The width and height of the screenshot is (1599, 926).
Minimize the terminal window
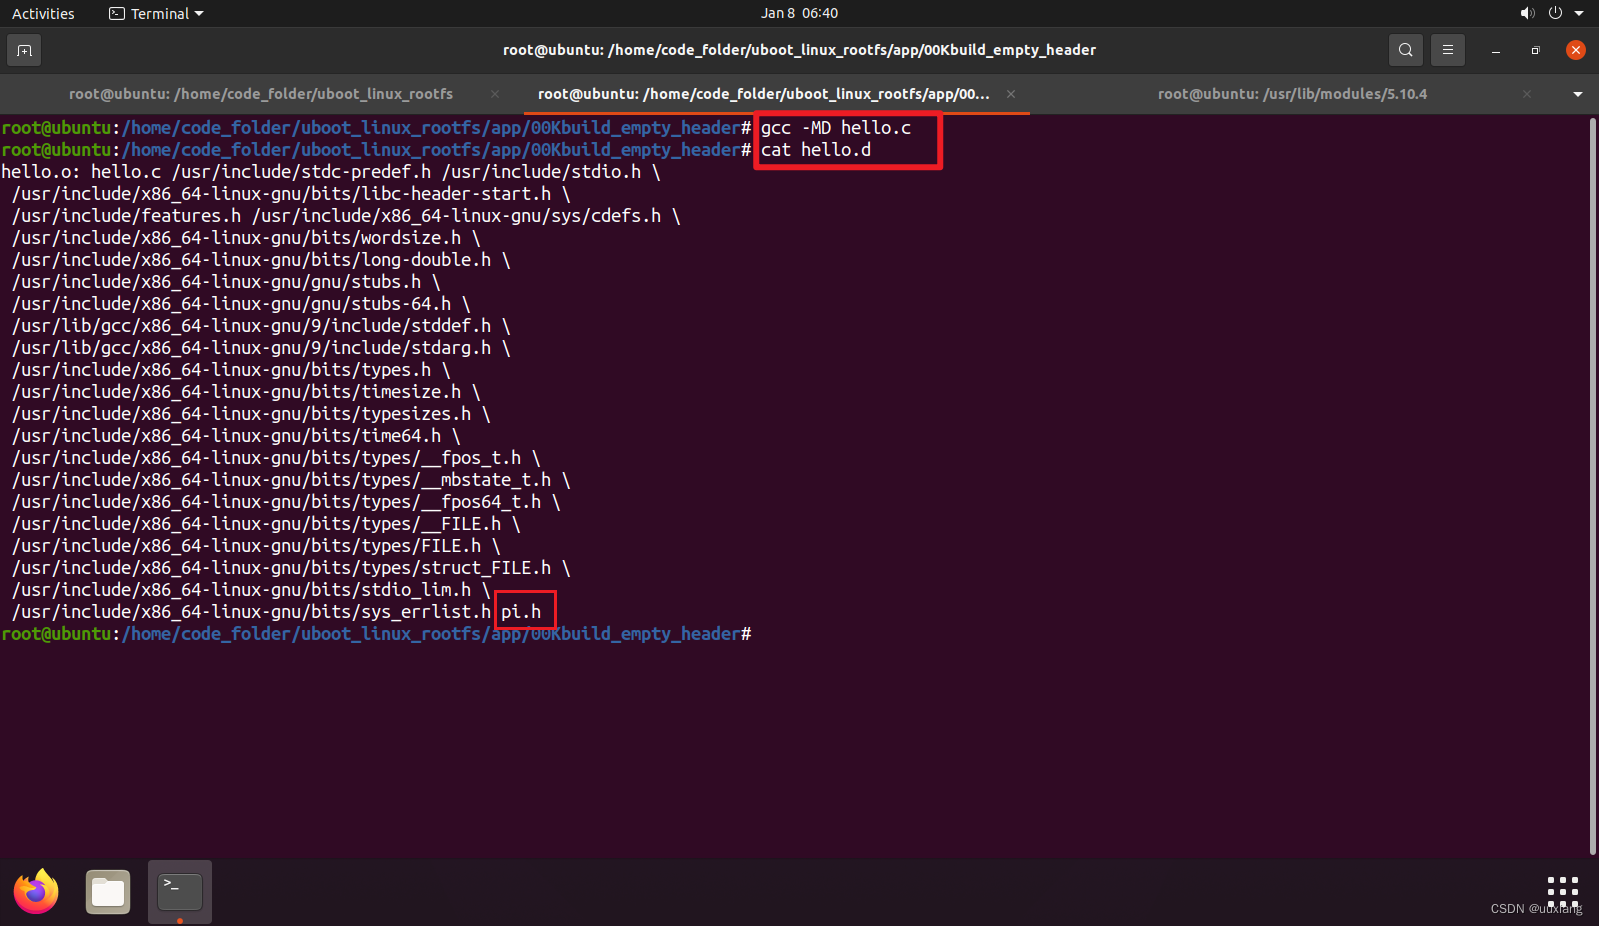coord(1496,50)
